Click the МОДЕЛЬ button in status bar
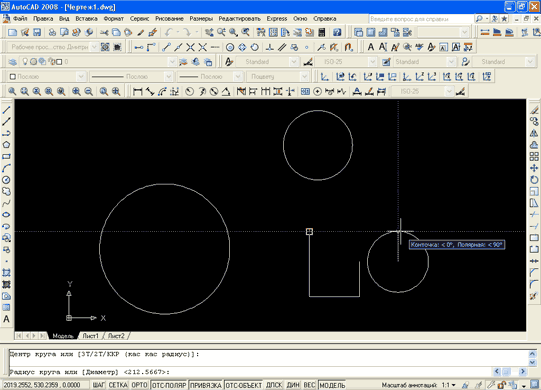 coord(332,385)
